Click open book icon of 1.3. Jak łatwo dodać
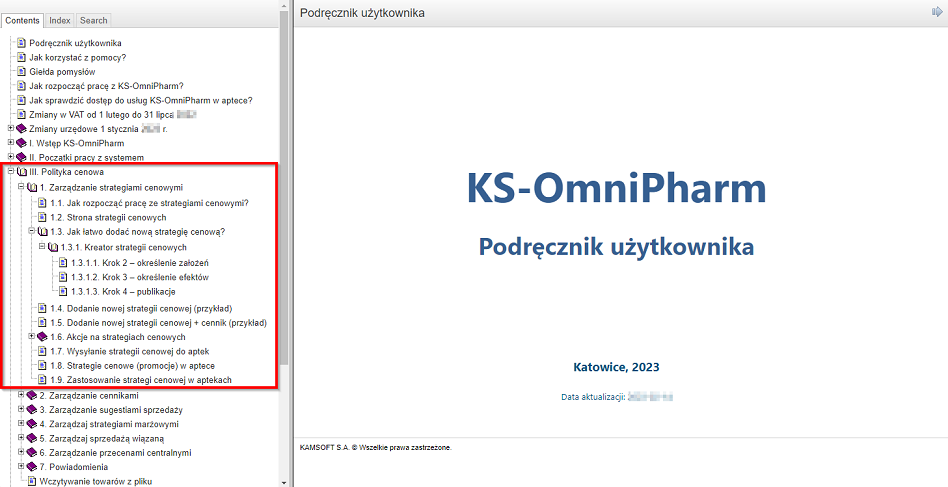Screen dimensions: 948x487 (43, 231)
